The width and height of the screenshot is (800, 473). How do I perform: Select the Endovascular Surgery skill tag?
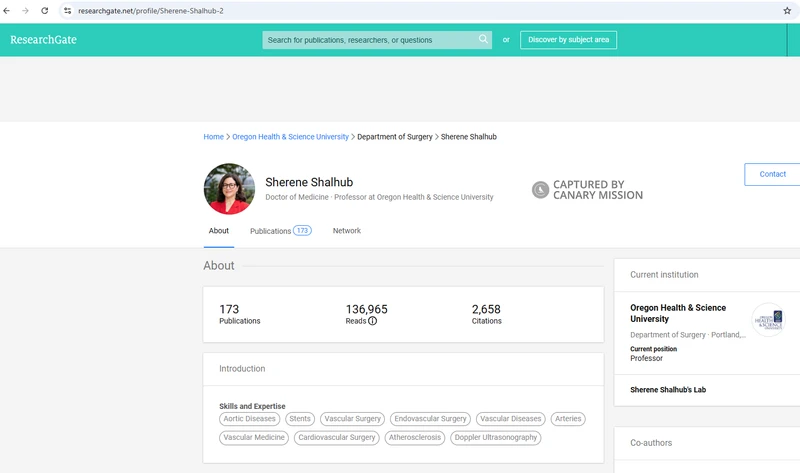pyautogui.click(x=430, y=419)
